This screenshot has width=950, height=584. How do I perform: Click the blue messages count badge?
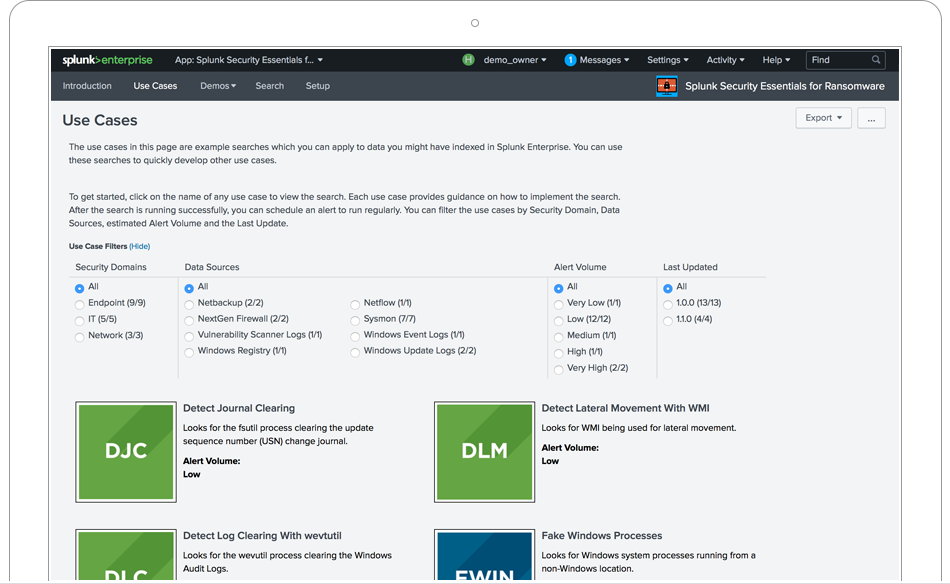(x=570, y=60)
